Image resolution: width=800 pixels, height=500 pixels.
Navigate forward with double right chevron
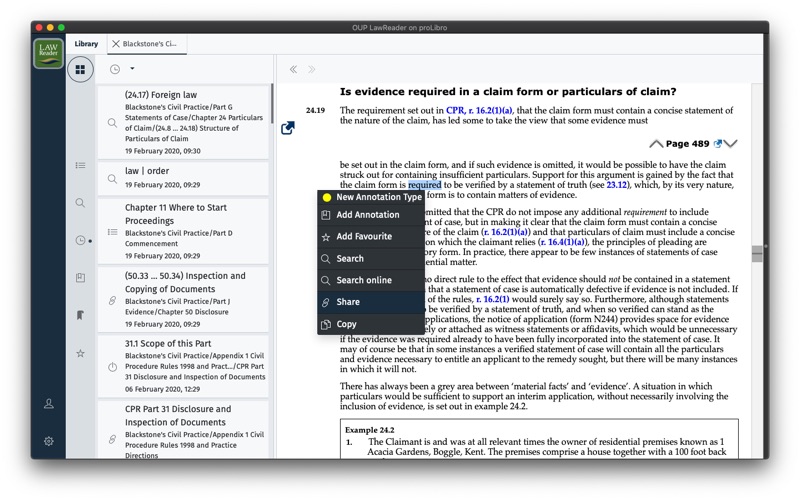click(311, 69)
